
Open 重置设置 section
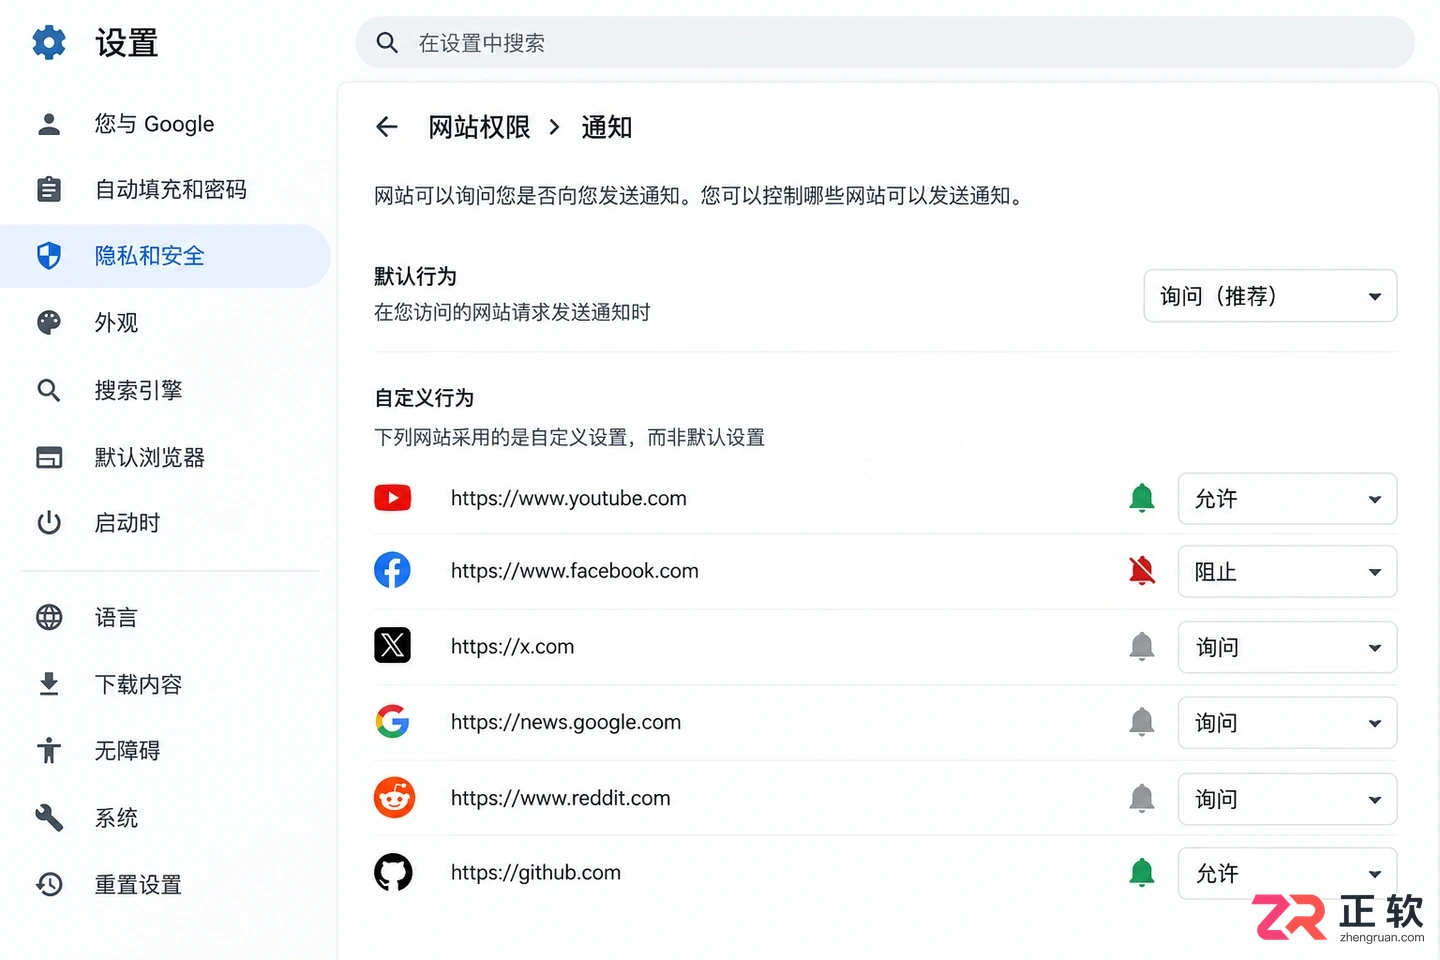165,884
